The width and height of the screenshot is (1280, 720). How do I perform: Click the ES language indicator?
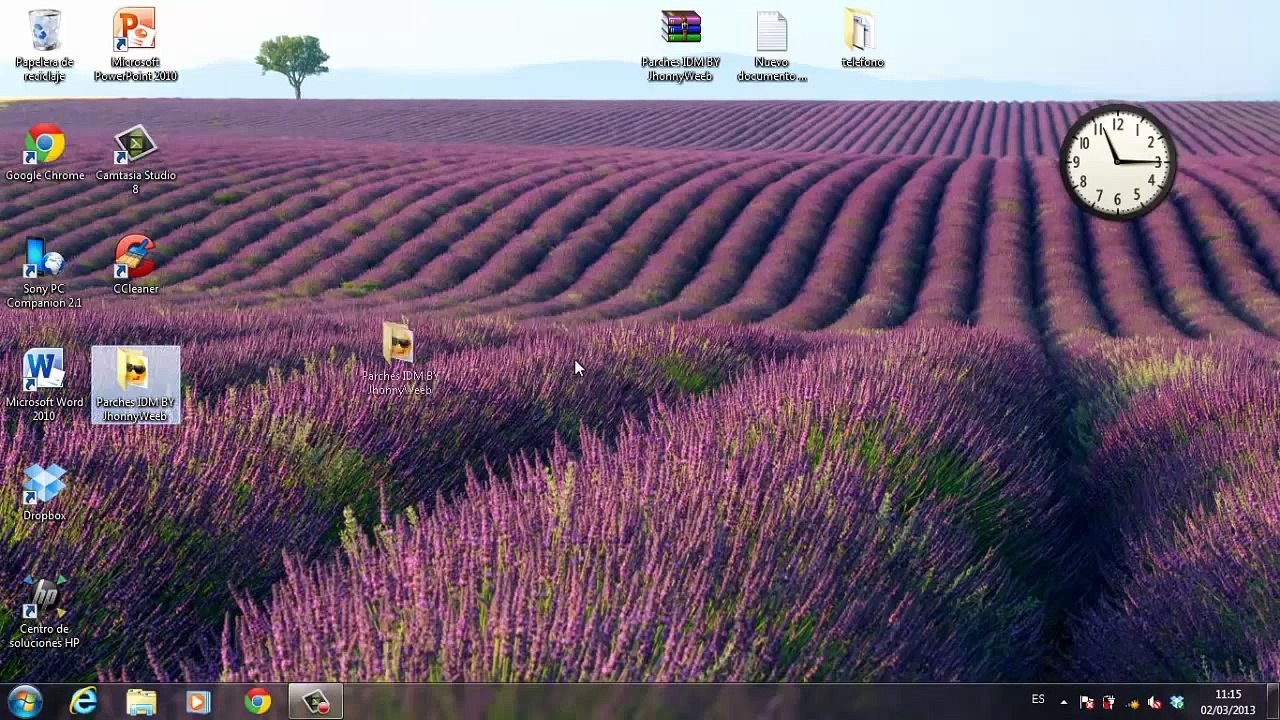pyautogui.click(x=1038, y=700)
